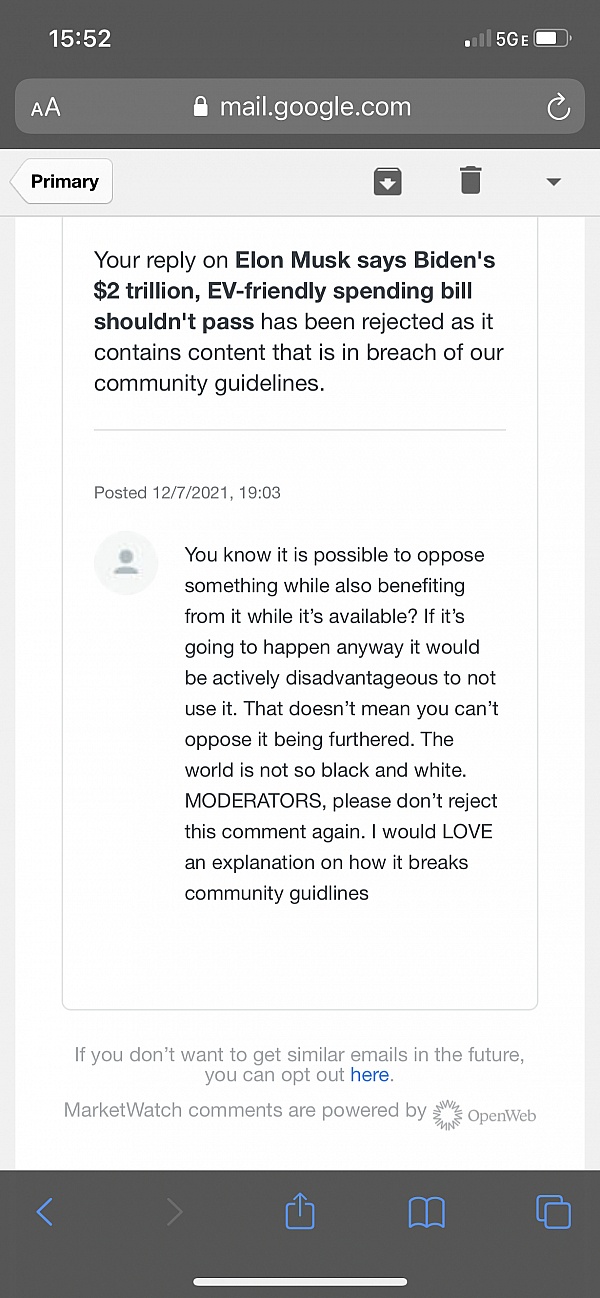
Task: Tap the bold Elon Musk article title
Action: [x=295, y=291]
